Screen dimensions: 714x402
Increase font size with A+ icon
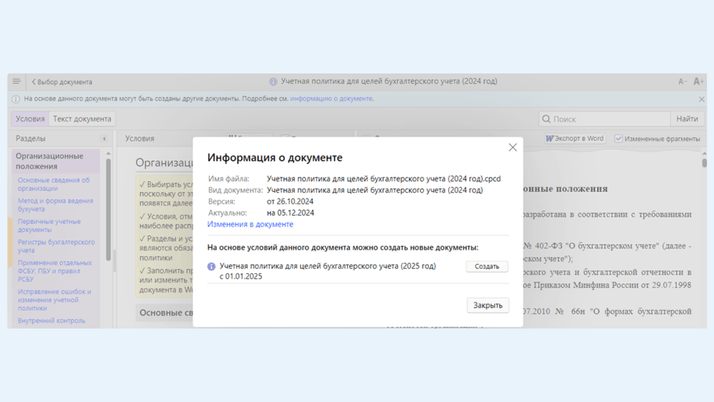[698, 82]
